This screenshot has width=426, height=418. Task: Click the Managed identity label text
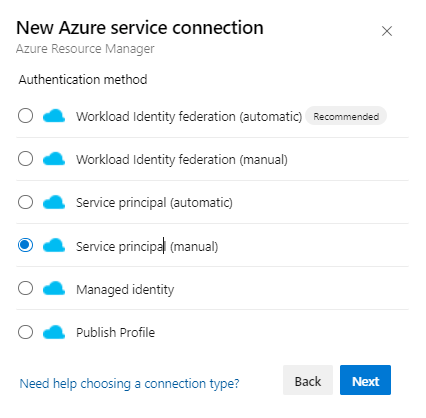click(x=125, y=289)
